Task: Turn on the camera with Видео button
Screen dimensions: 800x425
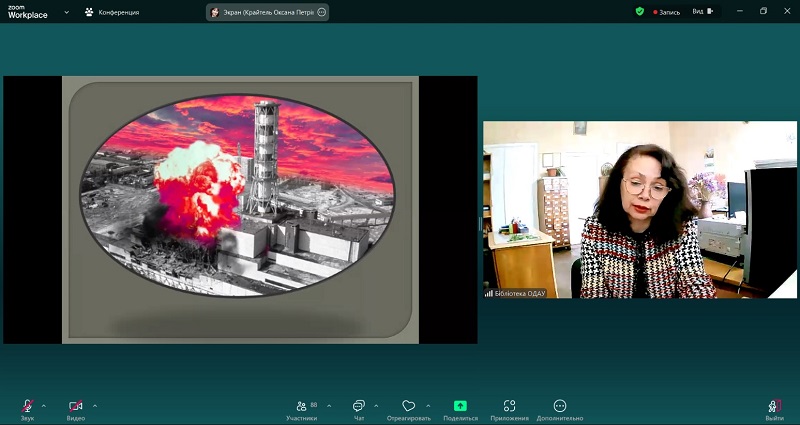Action: (76, 407)
